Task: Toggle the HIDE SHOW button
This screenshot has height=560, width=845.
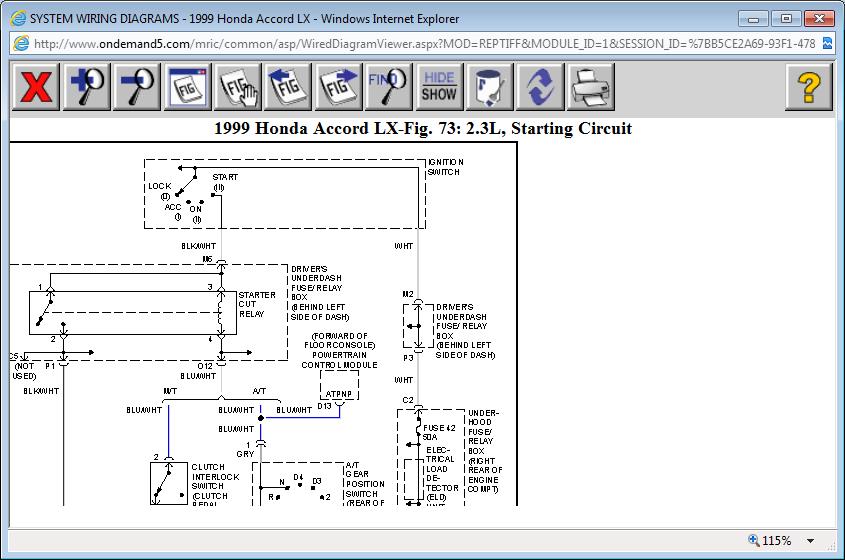Action: click(439, 87)
